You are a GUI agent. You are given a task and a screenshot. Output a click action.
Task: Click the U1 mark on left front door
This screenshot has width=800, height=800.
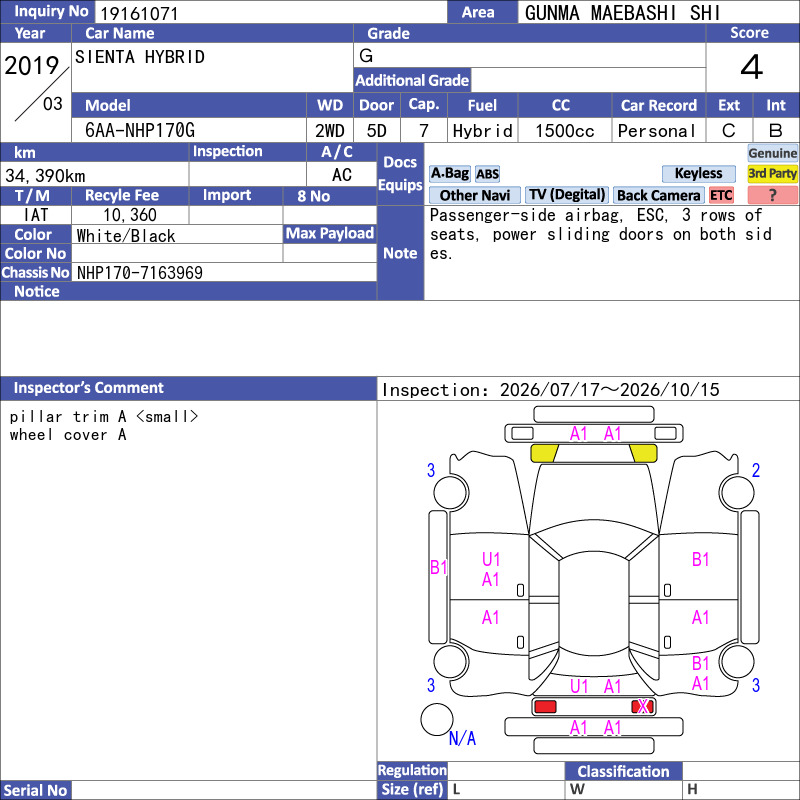tap(491, 559)
